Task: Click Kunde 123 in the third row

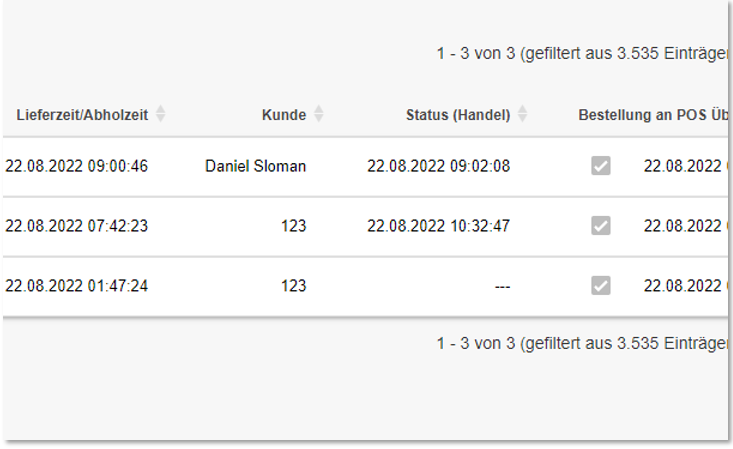Action: [x=293, y=286]
